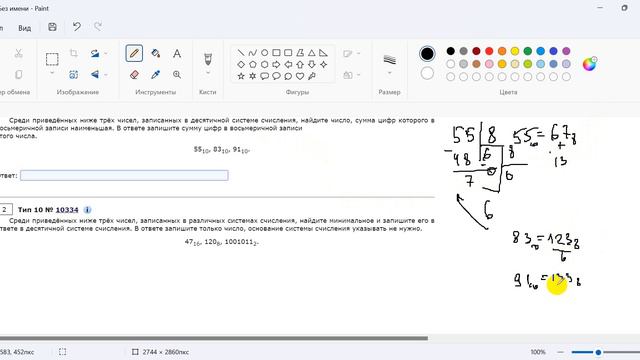Image resolution: width=640 pixels, height=360 pixels.
Task: Expand the Размер size dropdown arrow
Action: click(389, 73)
